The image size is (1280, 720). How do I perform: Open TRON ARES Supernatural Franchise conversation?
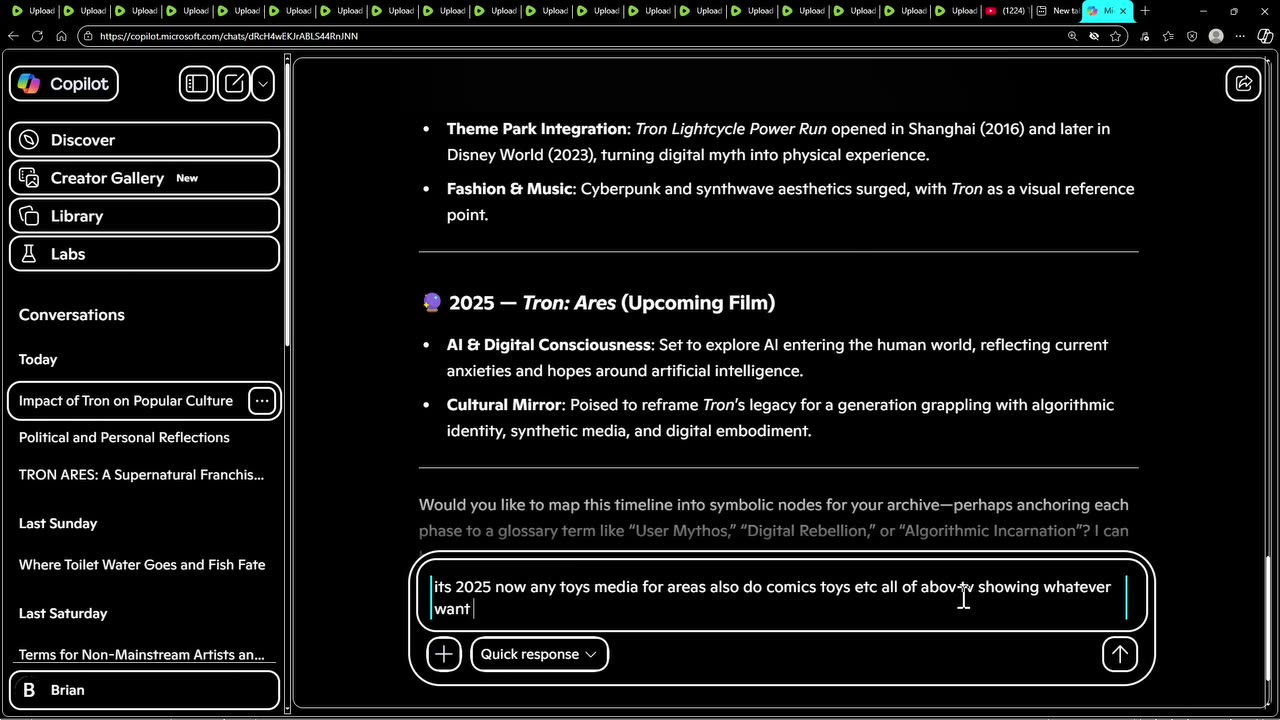141,475
